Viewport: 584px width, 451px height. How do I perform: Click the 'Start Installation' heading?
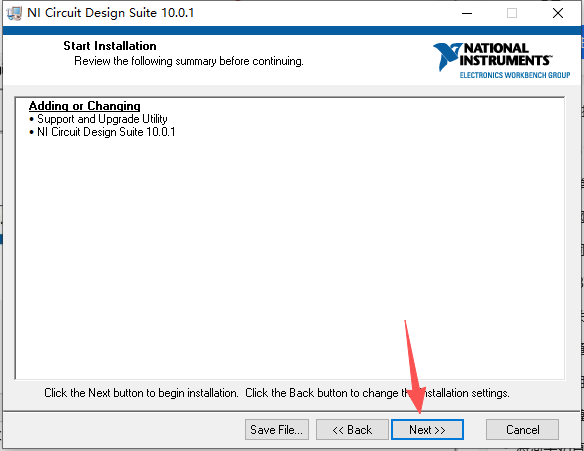[110, 46]
